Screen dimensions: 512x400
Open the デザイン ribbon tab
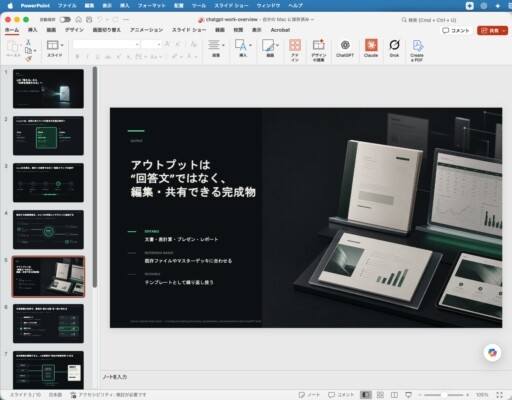(x=74, y=30)
